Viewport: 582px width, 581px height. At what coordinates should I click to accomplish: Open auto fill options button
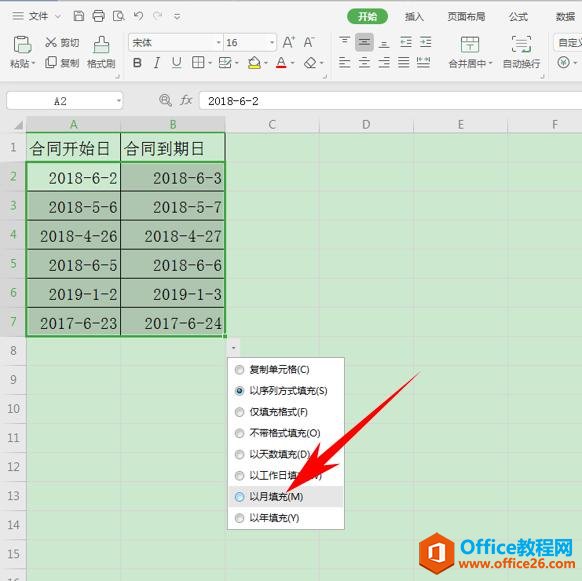click(233, 347)
